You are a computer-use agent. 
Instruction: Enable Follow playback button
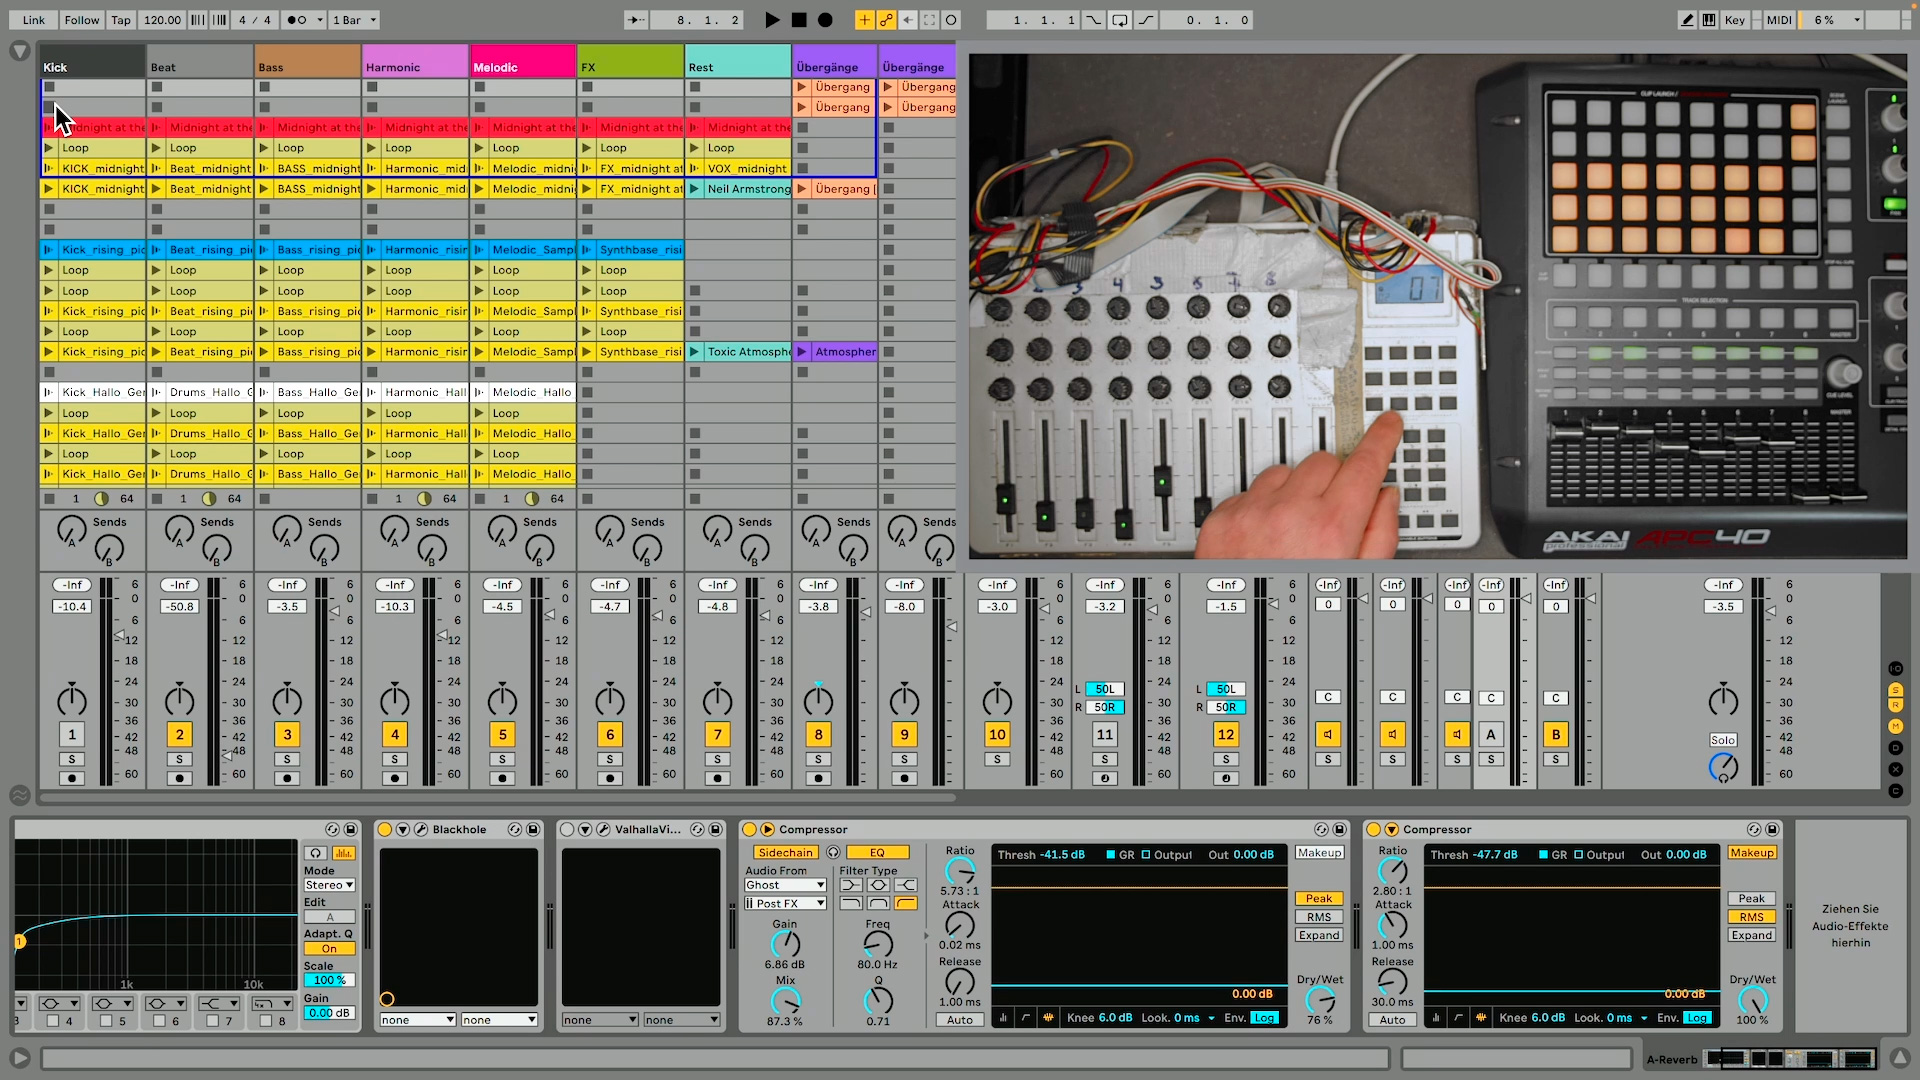tap(82, 20)
